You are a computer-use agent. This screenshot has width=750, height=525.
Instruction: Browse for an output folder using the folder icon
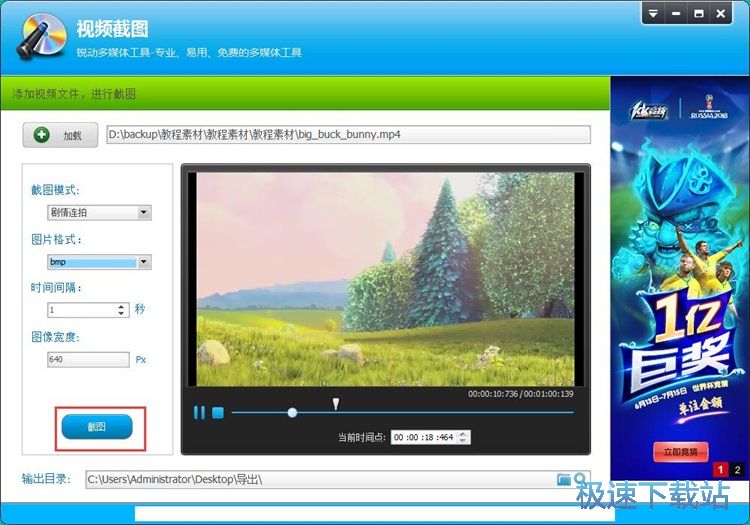coord(564,479)
